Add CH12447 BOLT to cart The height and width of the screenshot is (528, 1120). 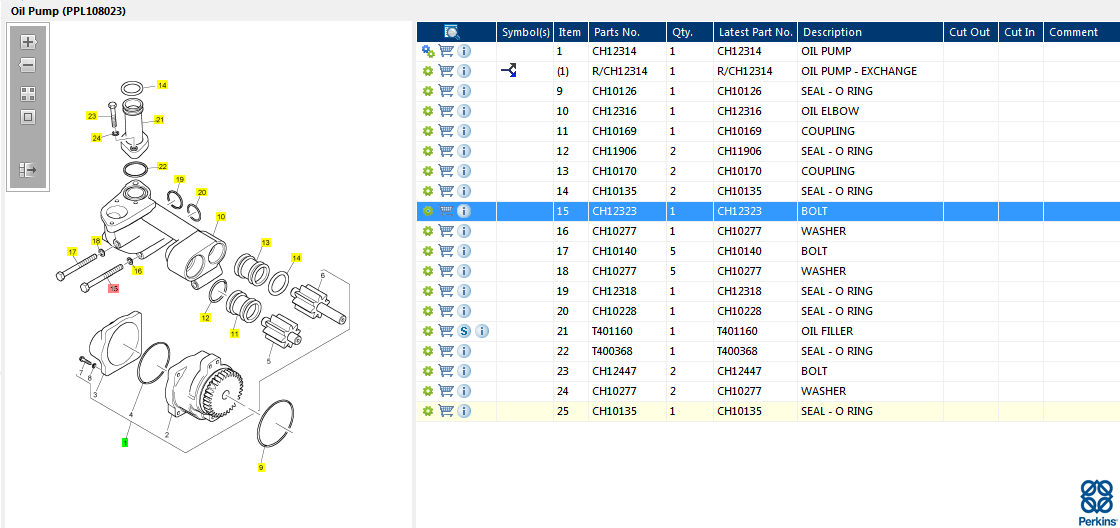(446, 372)
